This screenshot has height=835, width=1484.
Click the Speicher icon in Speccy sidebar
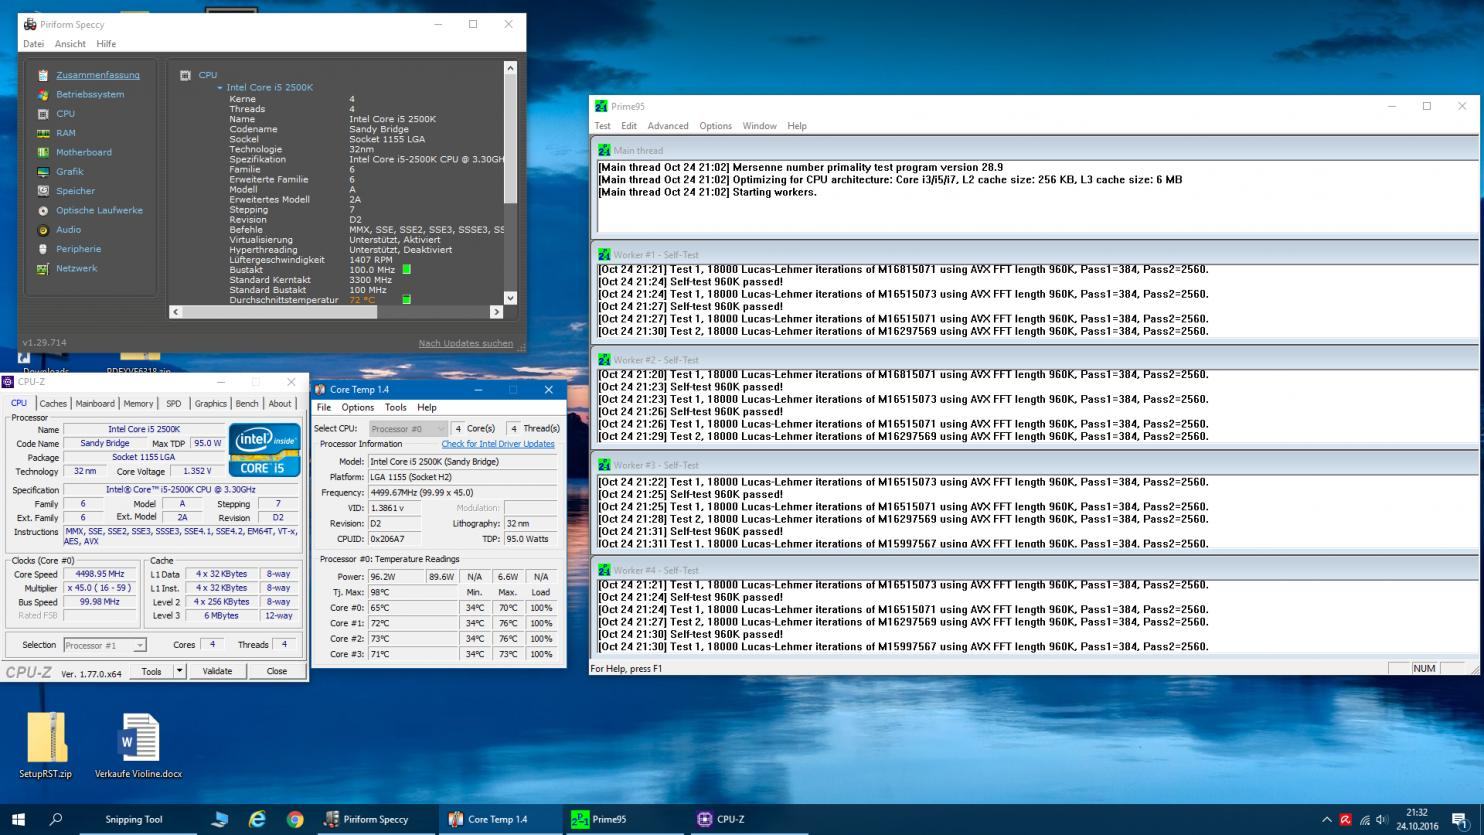[43, 191]
